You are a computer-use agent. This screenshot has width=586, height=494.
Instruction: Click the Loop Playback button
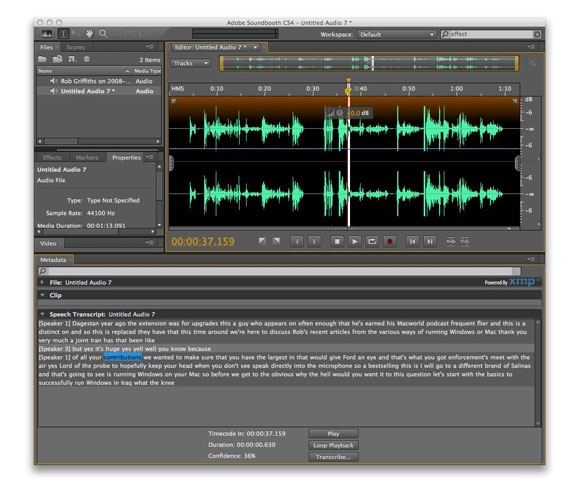(333, 445)
